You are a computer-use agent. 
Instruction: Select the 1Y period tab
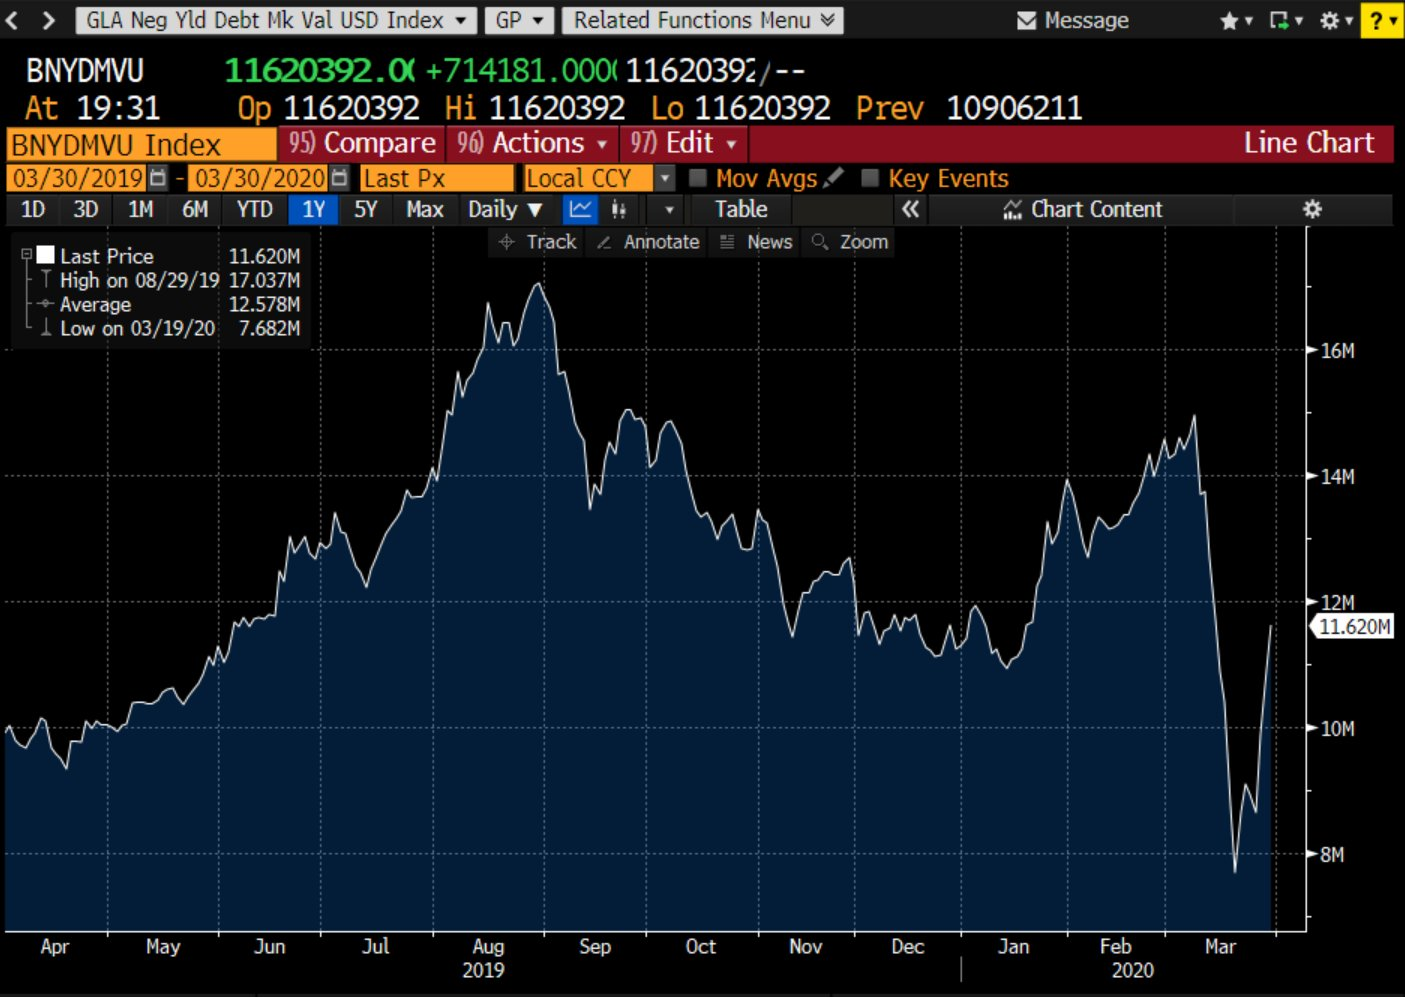[x=314, y=209]
